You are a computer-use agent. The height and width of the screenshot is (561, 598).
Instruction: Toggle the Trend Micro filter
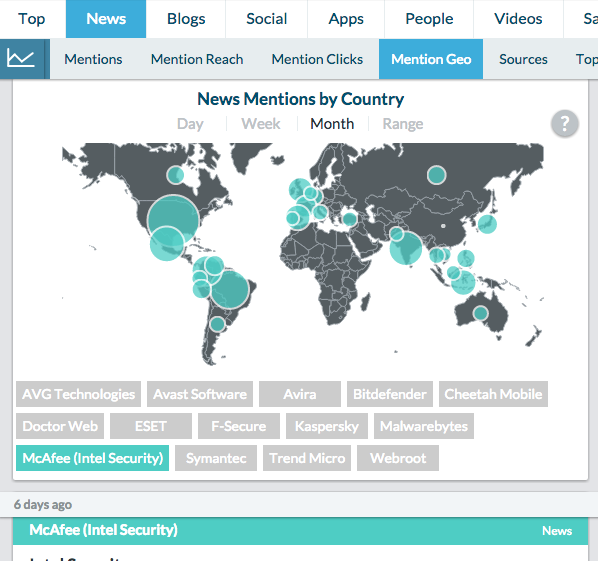tap(307, 458)
